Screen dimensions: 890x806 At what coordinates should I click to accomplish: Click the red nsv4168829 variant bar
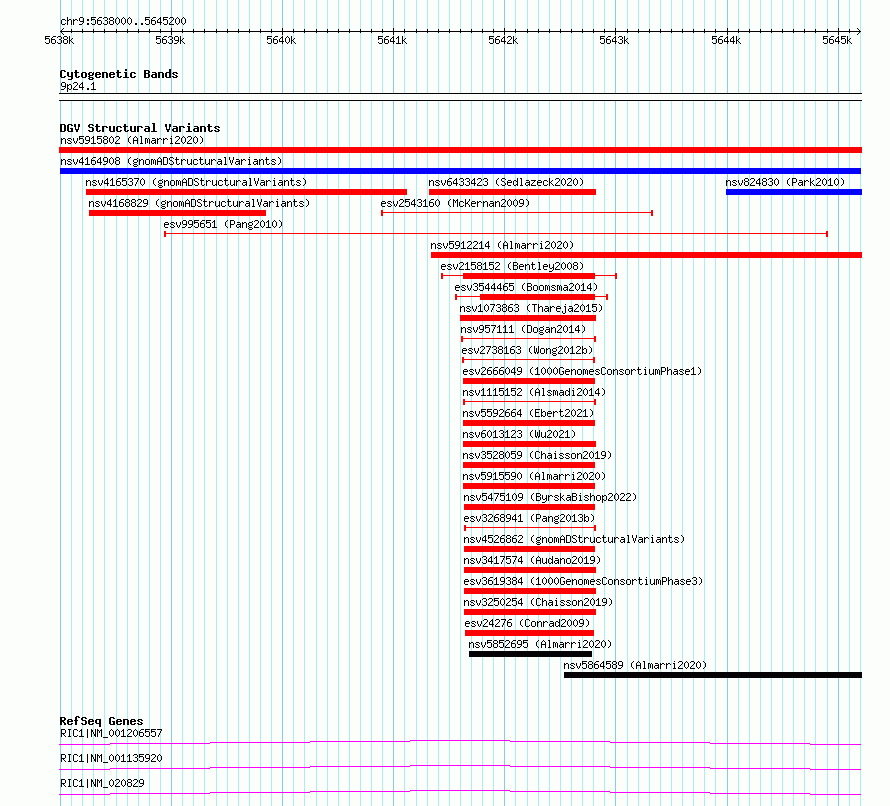point(177,213)
